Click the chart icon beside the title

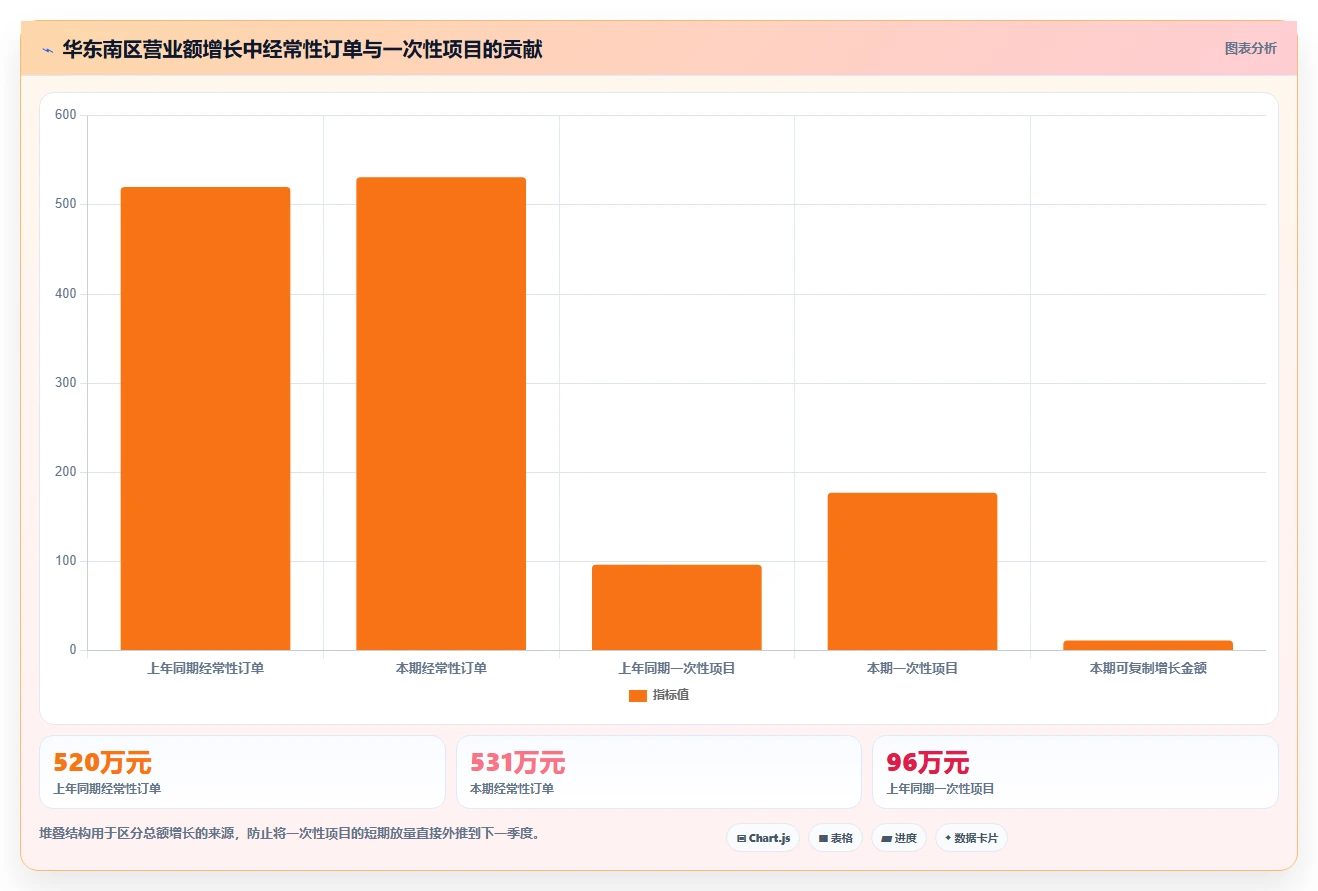[47, 50]
